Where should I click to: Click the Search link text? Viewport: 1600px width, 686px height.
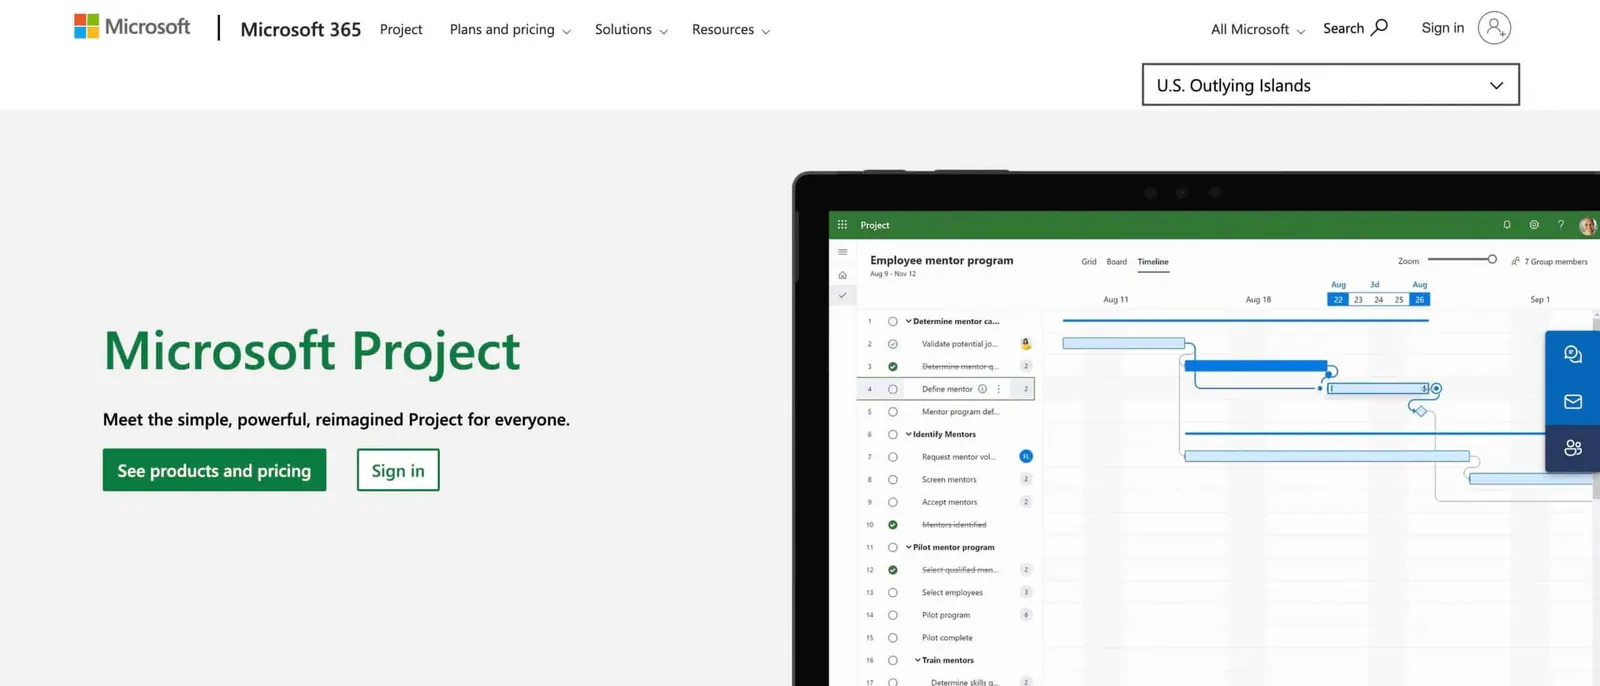coord(1343,29)
